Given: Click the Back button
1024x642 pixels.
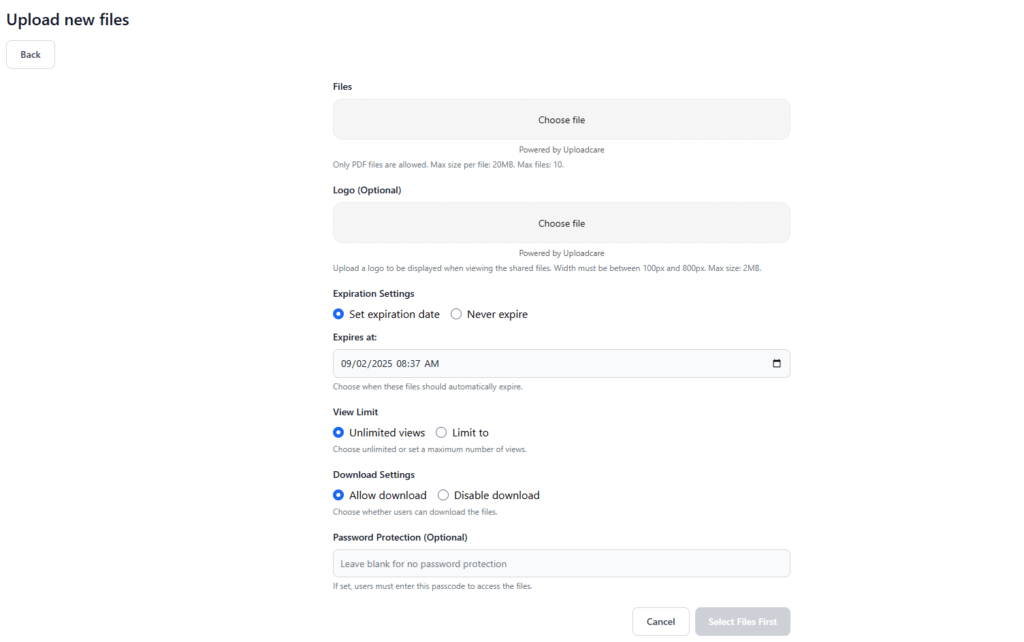Looking at the screenshot, I should click(x=29, y=54).
